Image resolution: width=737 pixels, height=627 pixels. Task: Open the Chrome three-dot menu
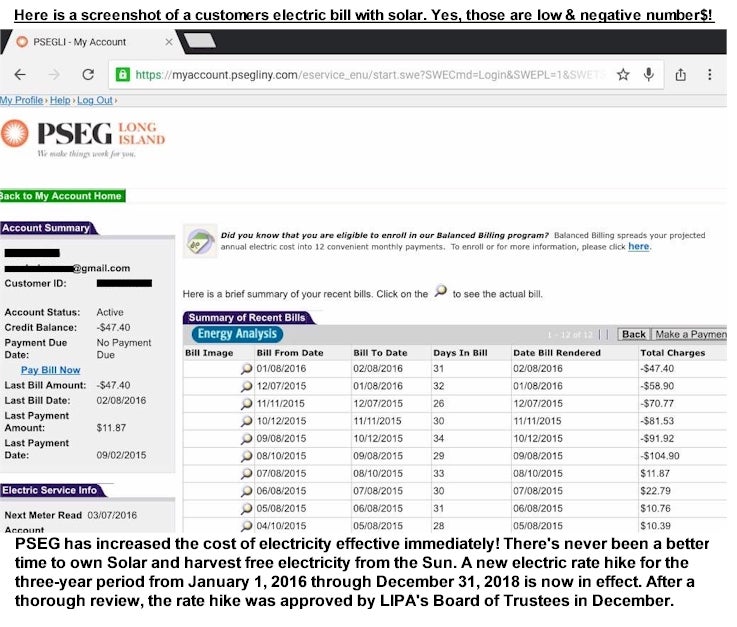click(x=710, y=75)
